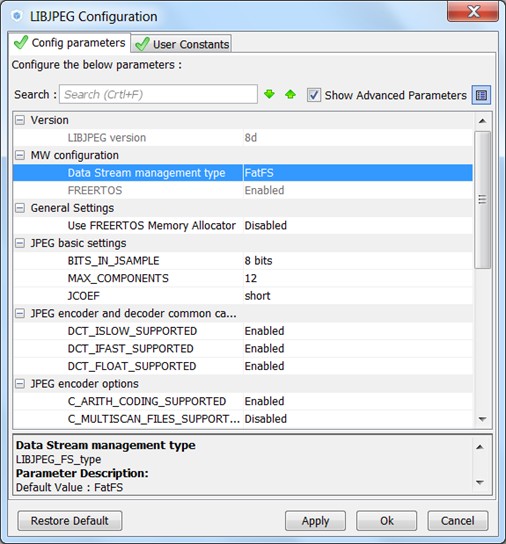Image resolution: width=506 pixels, height=544 pixels.
Task: Switch to the User Constants tab
Action: coord(182,44)
